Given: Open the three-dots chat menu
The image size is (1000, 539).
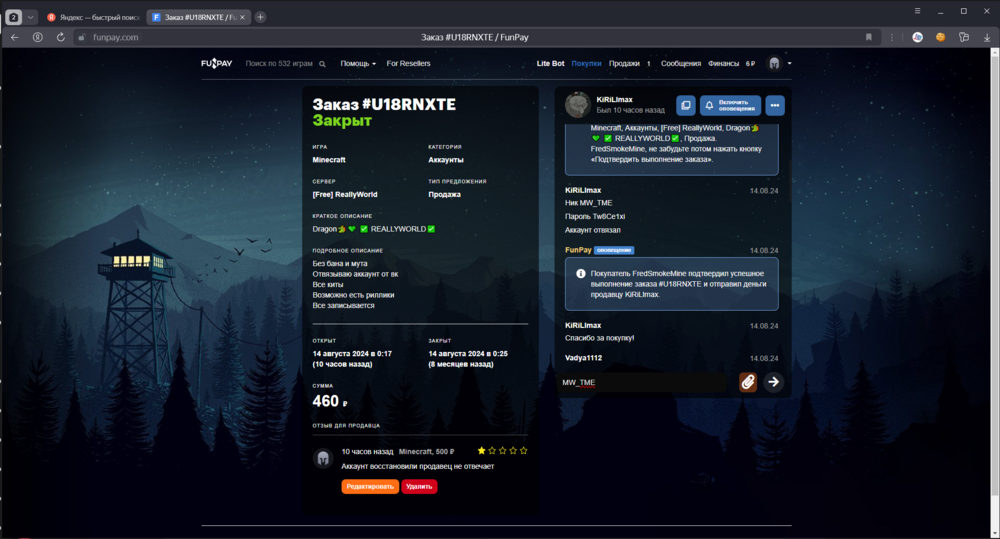Looking at the screenshot, I should (775, 105).
